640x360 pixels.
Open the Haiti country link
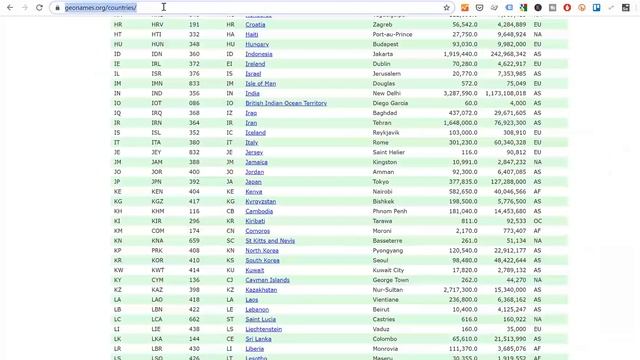[251, 34]
